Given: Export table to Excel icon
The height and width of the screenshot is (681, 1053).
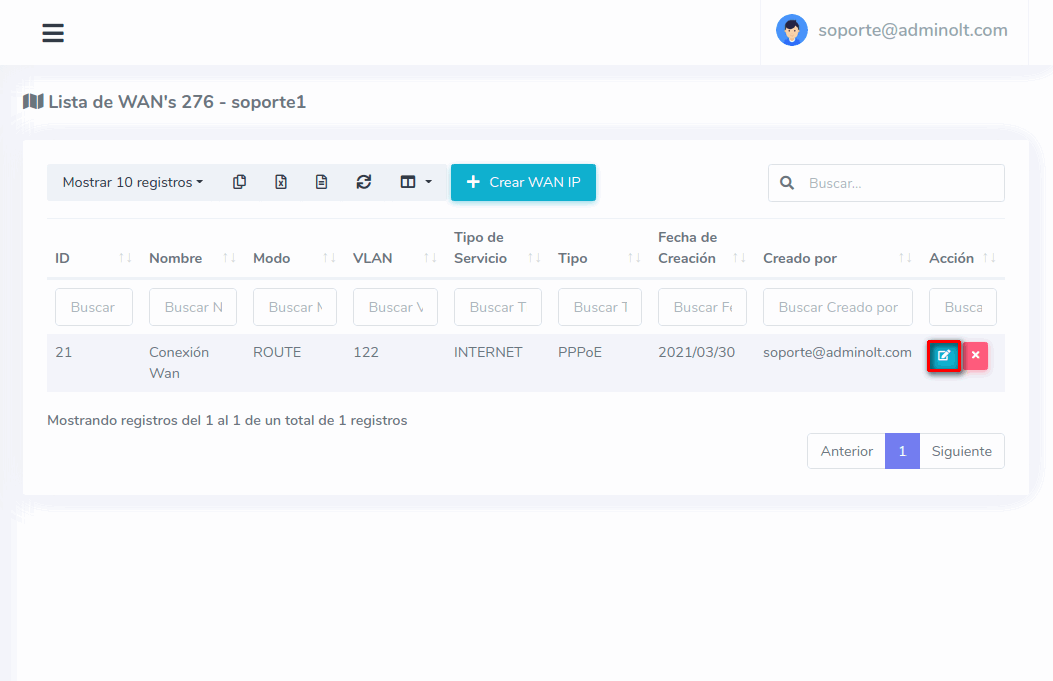Looking at the screenshot, I should point(281,182).
